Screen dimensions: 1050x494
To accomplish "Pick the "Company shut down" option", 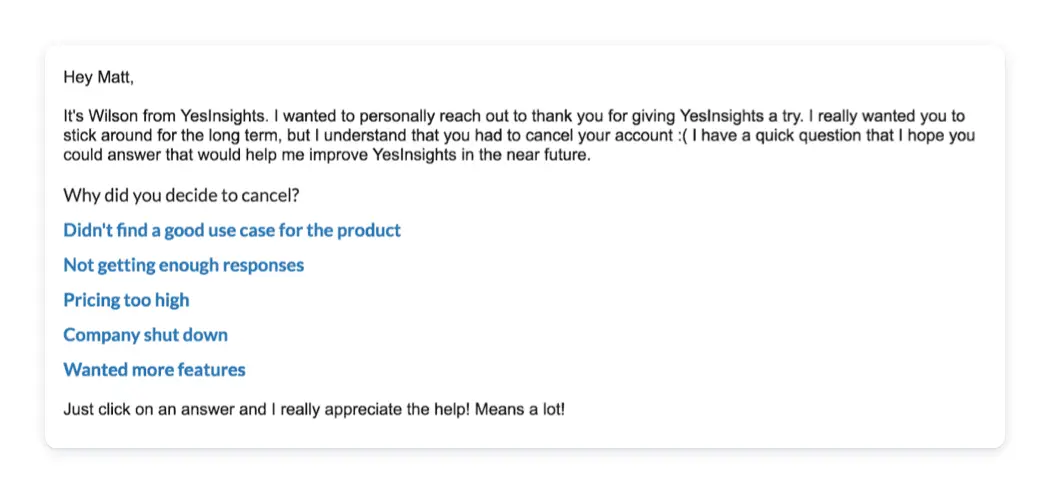I will (145, 335).
